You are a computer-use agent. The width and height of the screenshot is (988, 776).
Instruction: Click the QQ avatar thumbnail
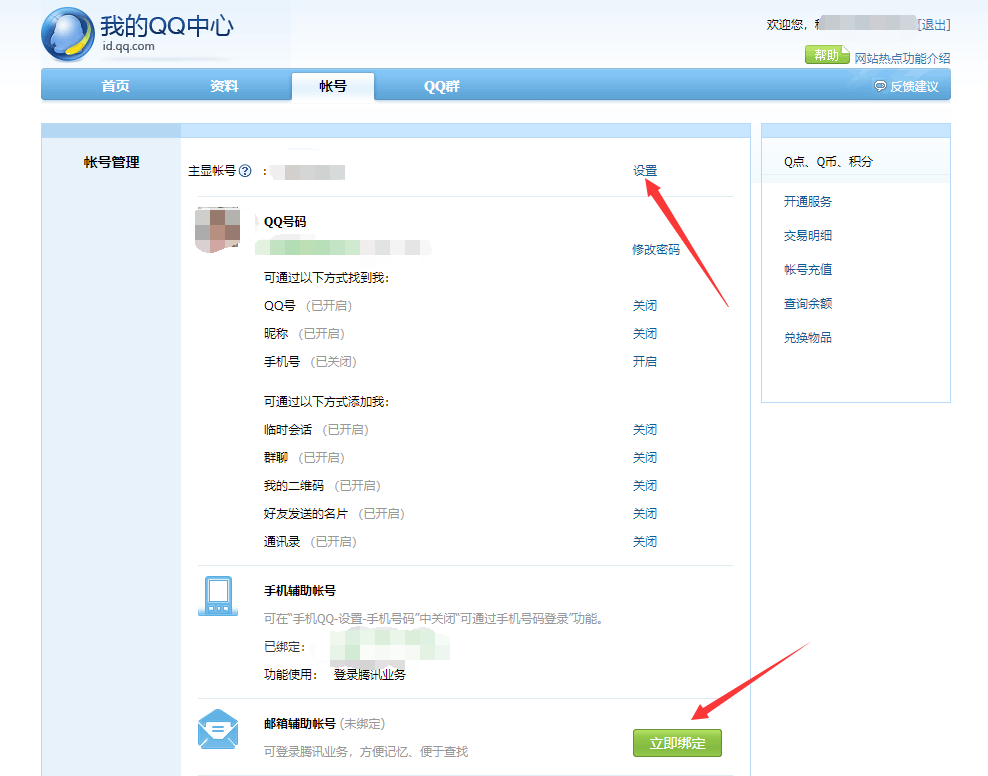tap(217, 230)
